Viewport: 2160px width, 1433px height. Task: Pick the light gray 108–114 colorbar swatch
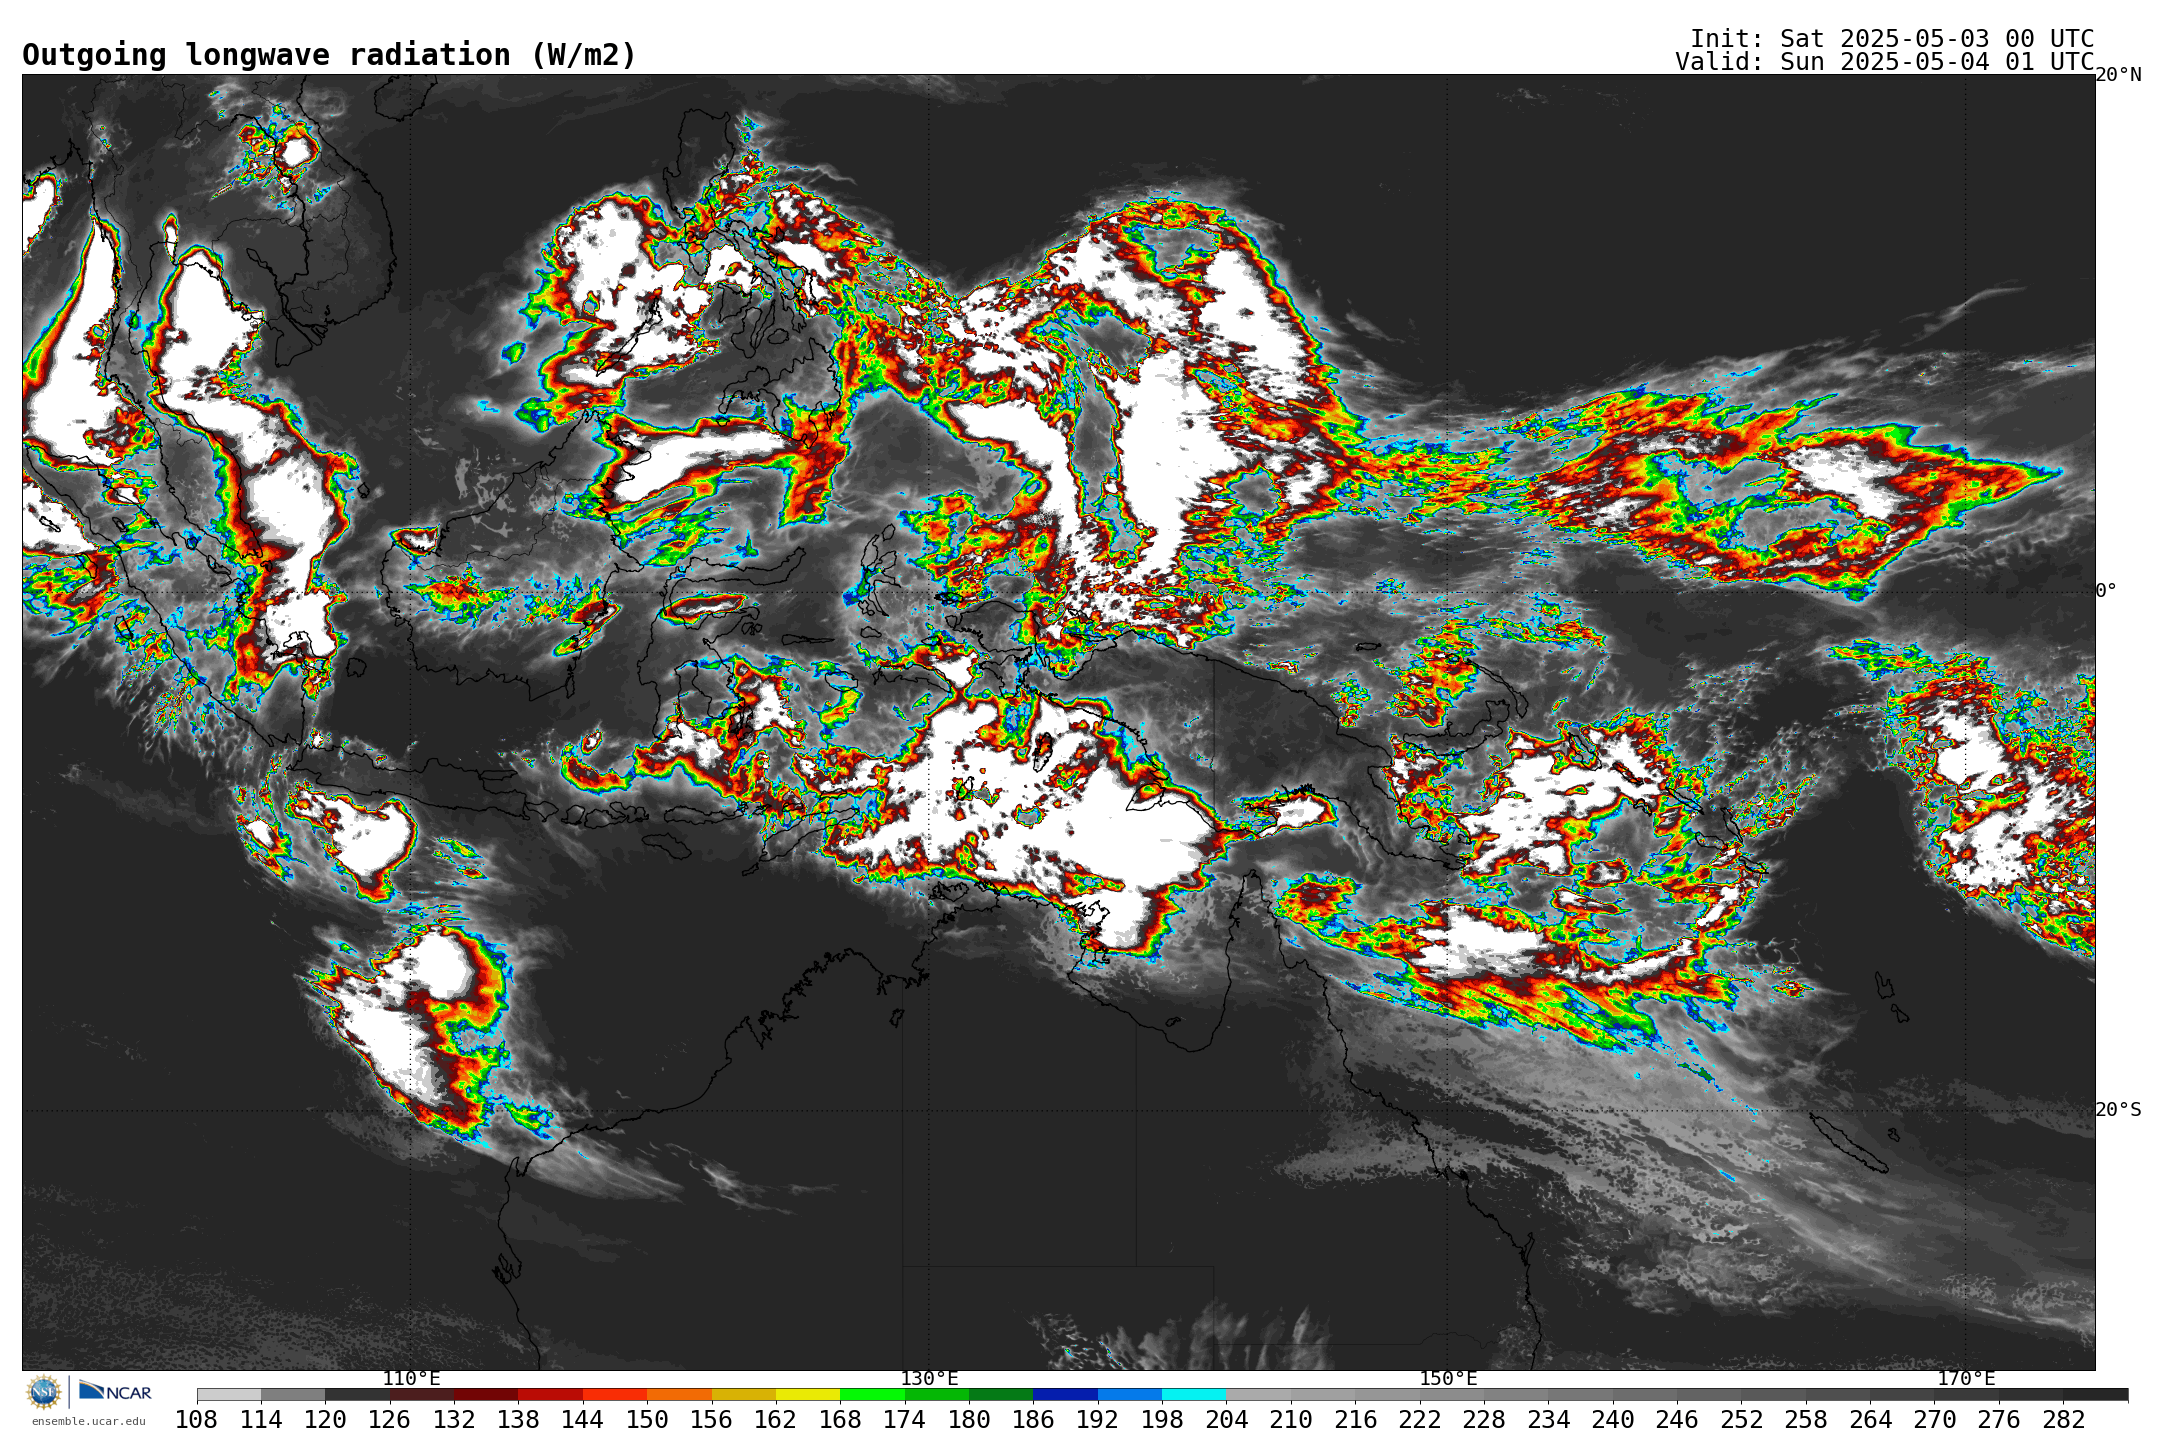229,1395
